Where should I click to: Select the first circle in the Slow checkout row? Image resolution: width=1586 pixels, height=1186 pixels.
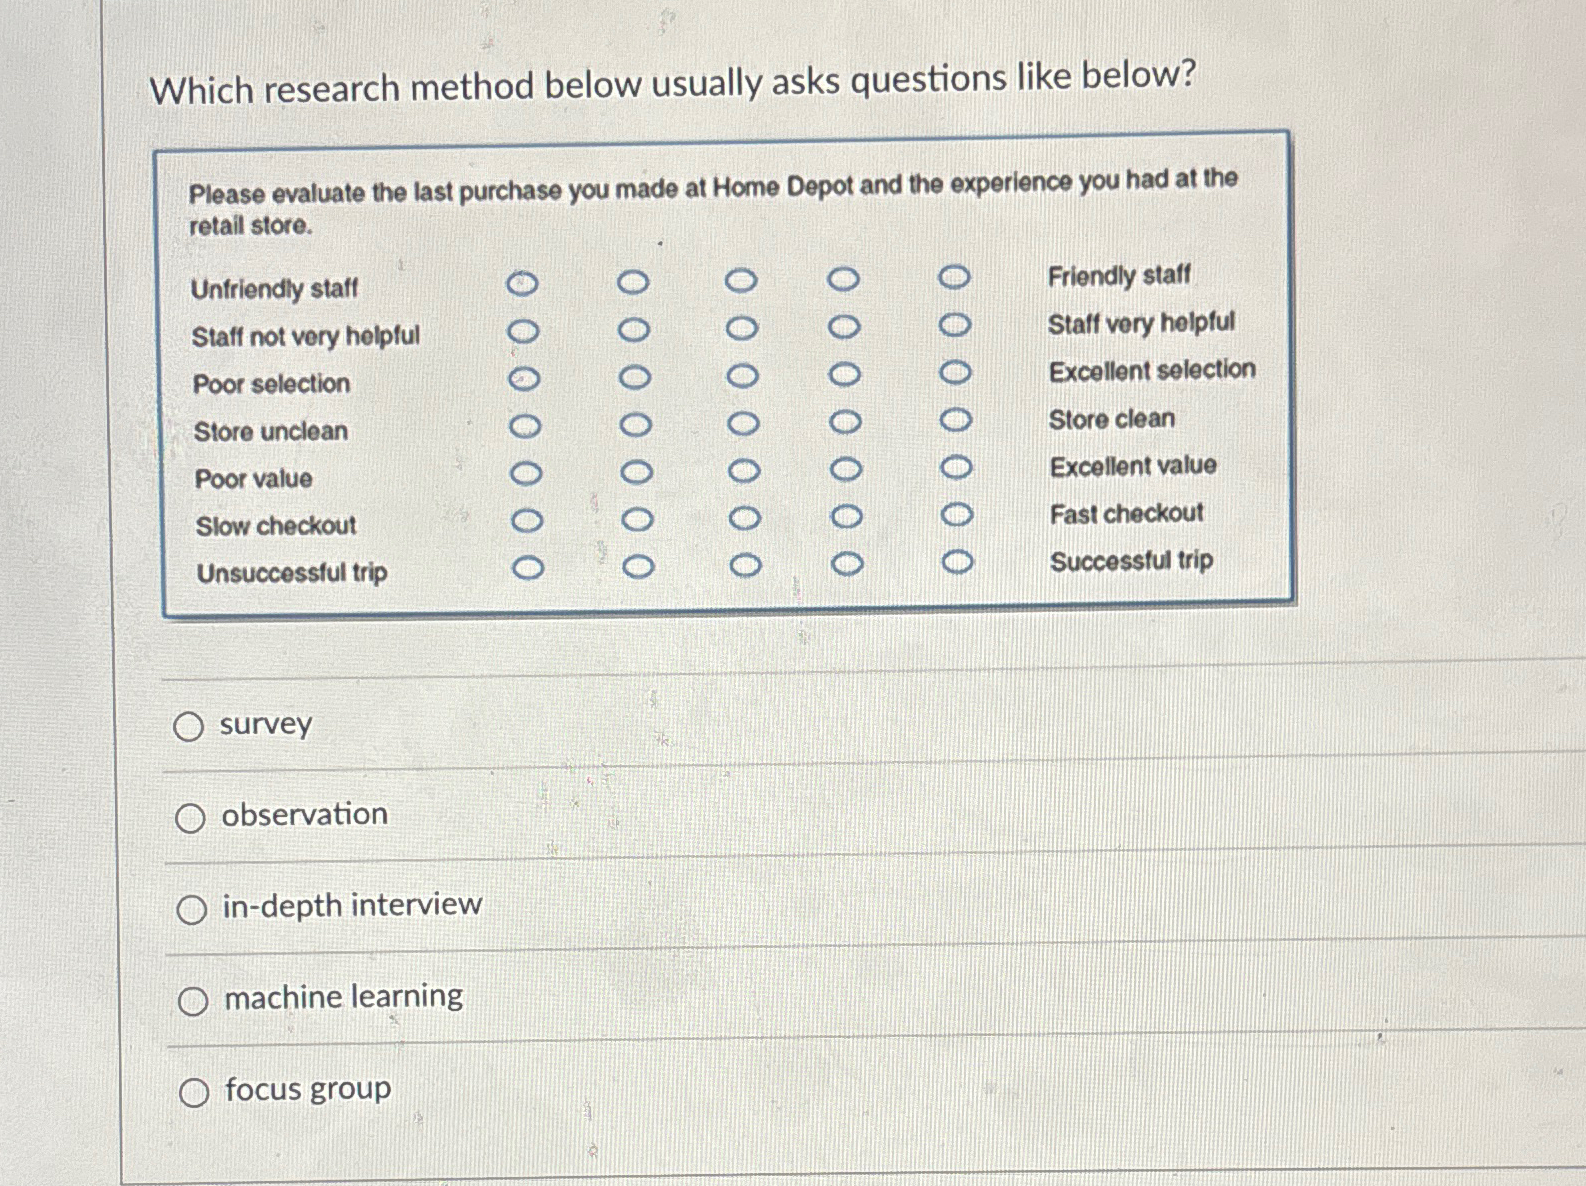pyautogui.click(x=523, y=519)
